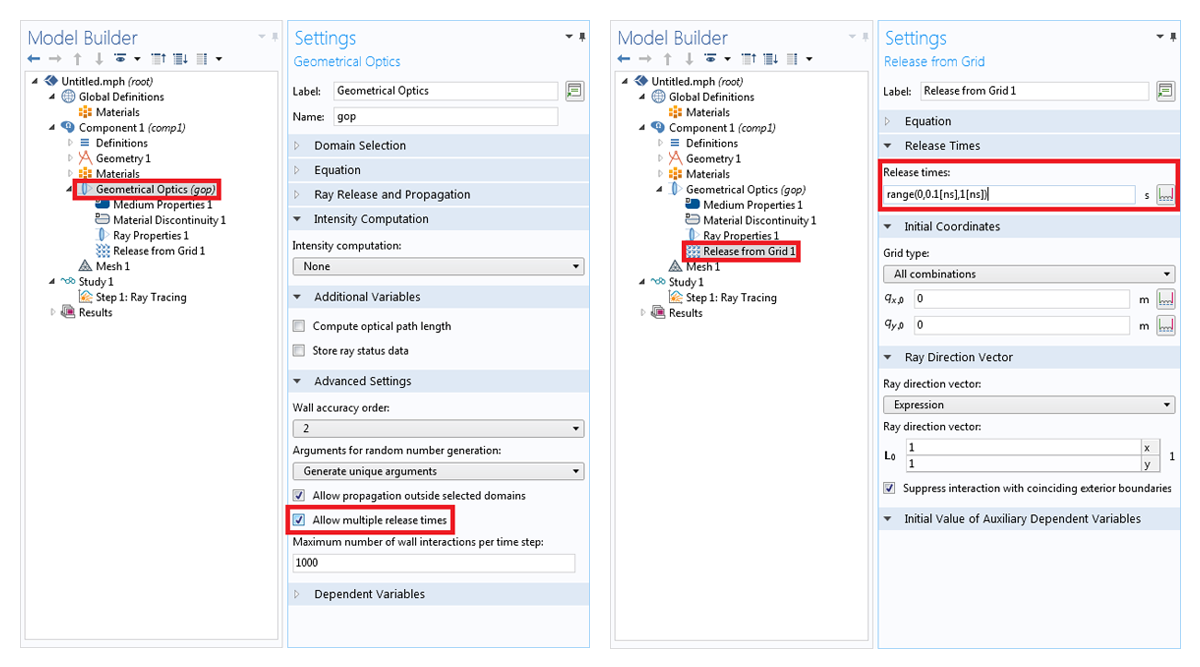
Task: Toggle Suppress interaction with coinciding exterior boundaries
Action: 889,489
